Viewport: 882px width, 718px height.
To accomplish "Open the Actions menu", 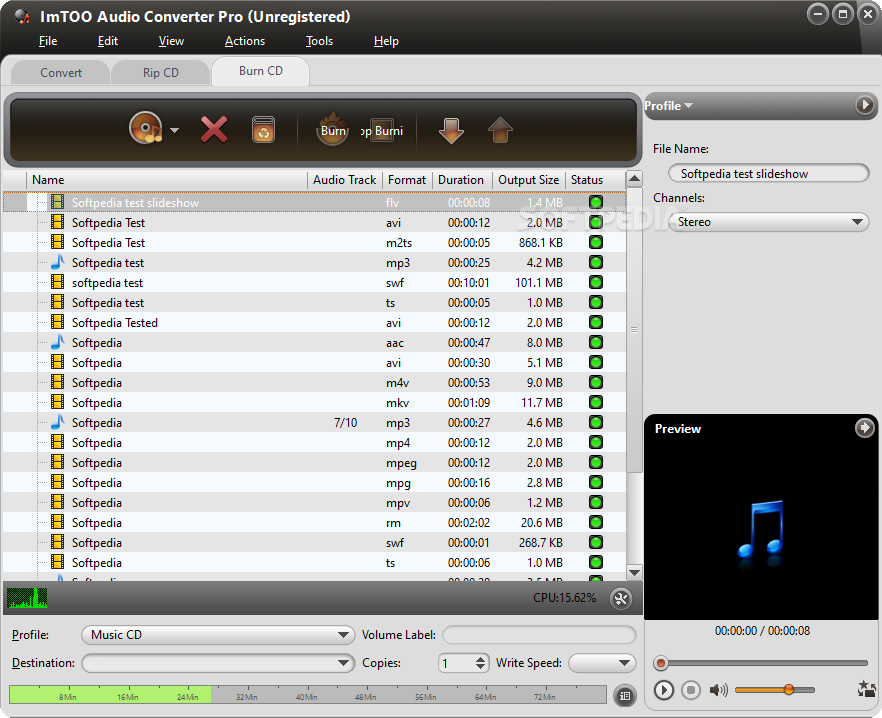I will pos(245,41).
